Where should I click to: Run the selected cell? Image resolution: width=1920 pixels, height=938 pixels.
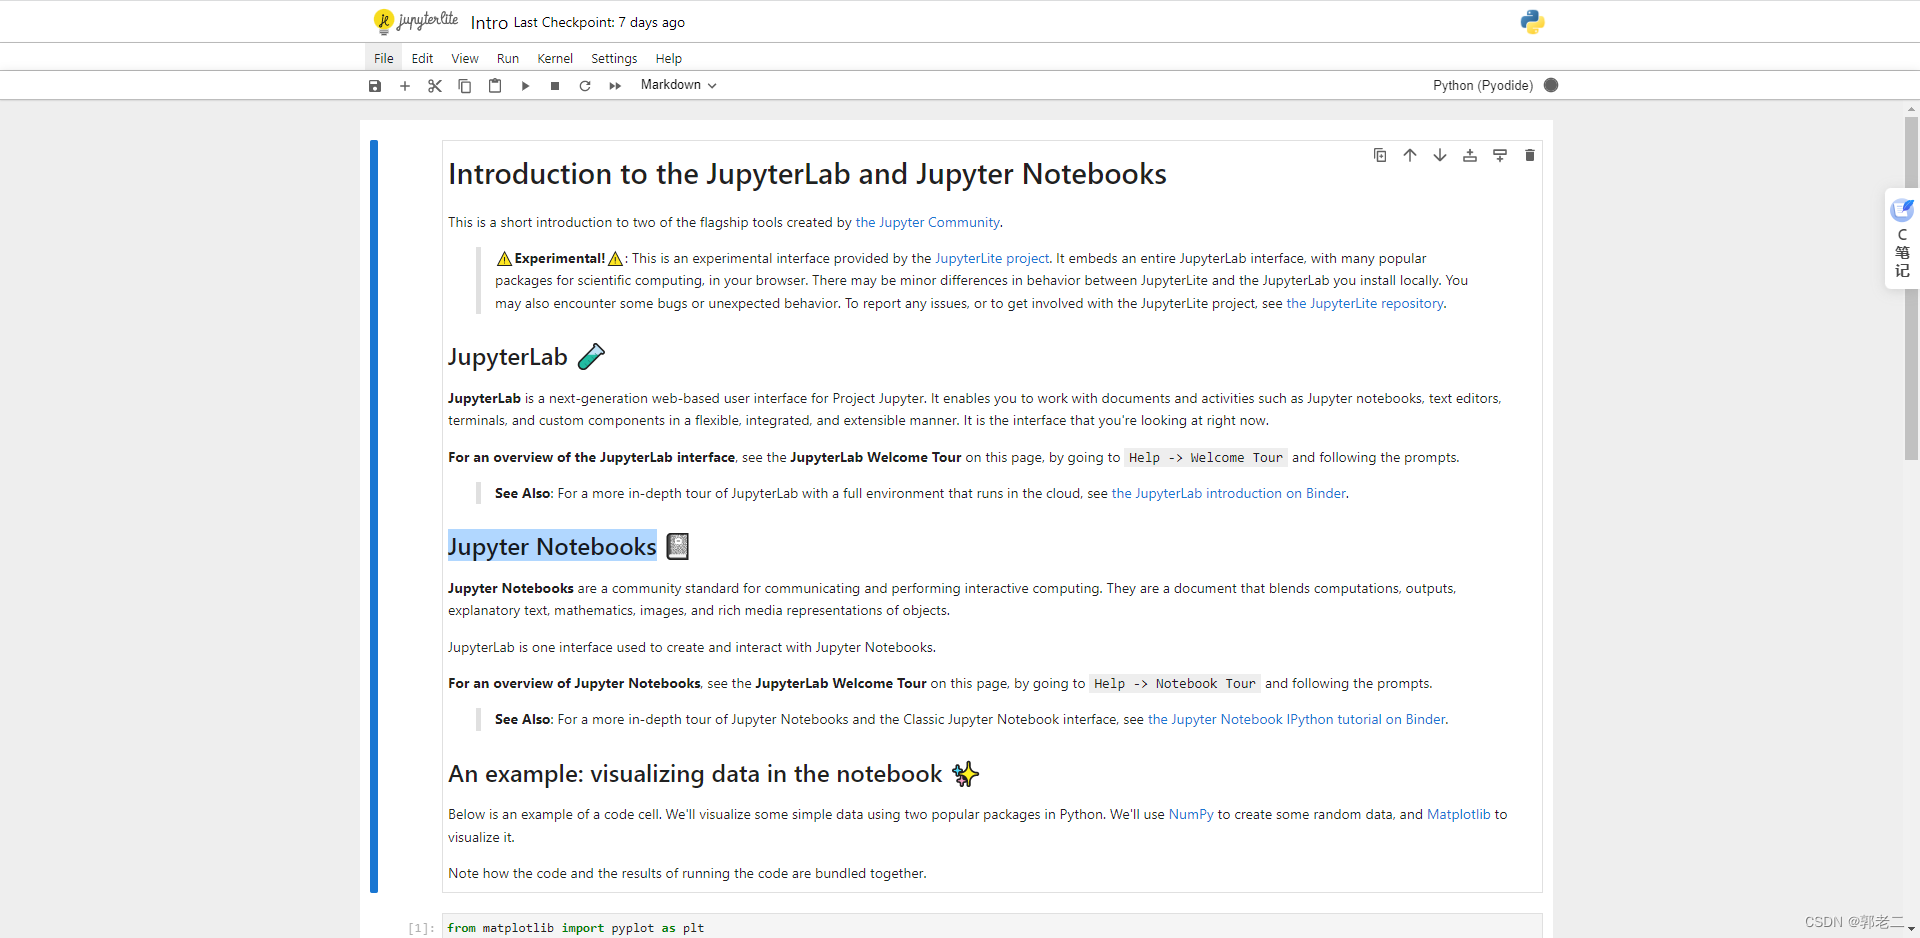tap(525, 86)
